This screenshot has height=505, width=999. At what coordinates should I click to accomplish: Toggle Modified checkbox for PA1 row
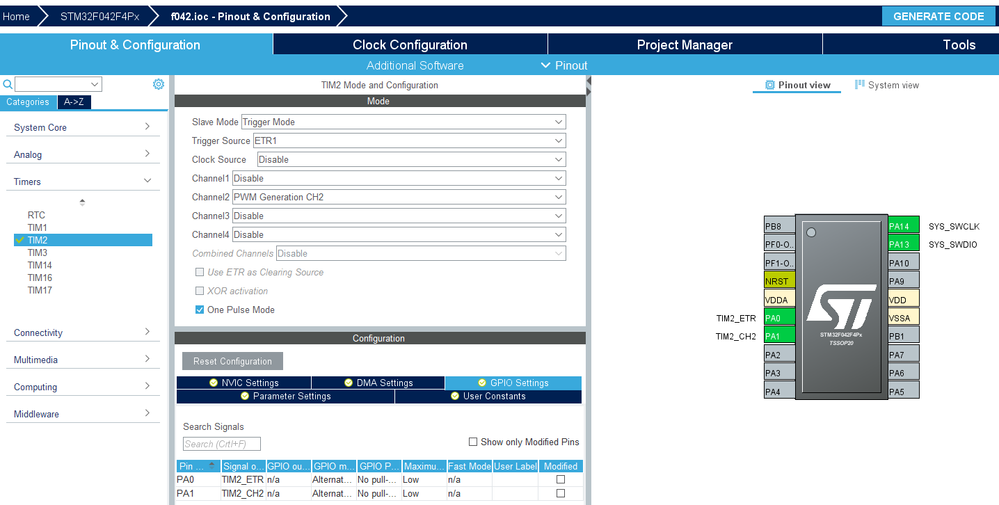561,494
